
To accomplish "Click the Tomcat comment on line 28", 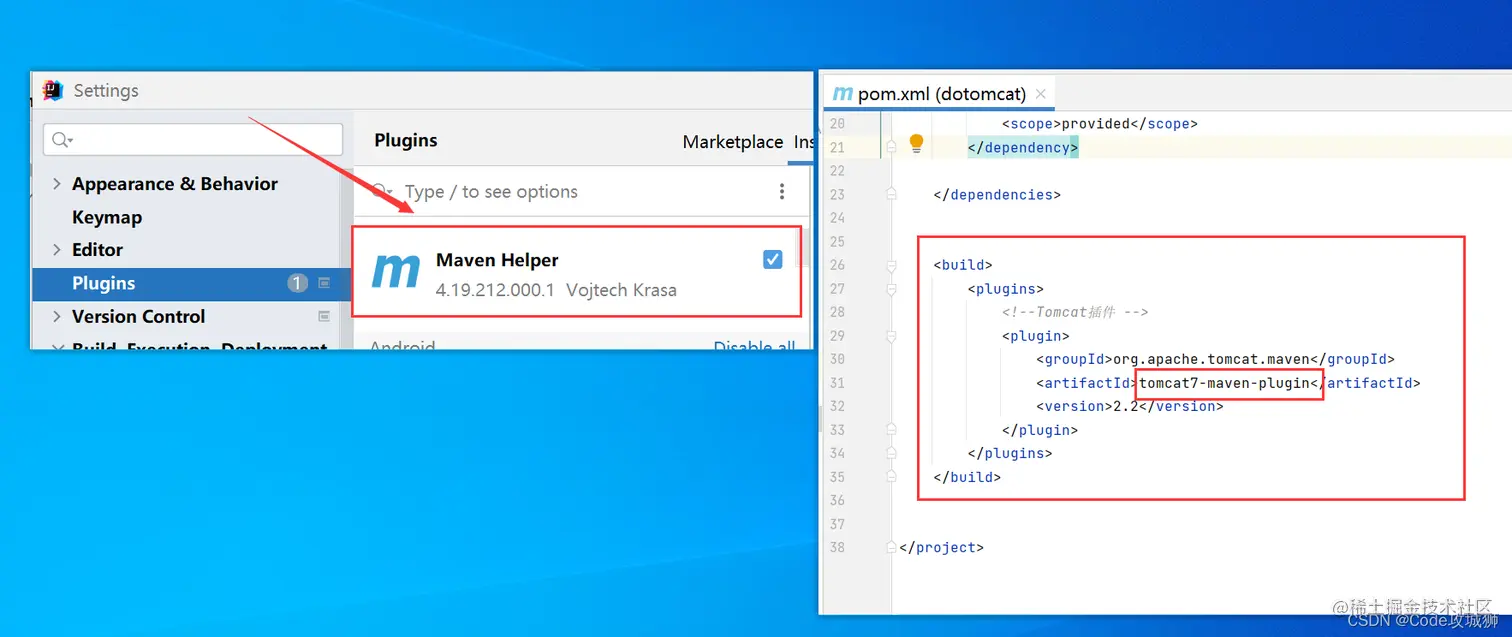I will (1075, 312).
